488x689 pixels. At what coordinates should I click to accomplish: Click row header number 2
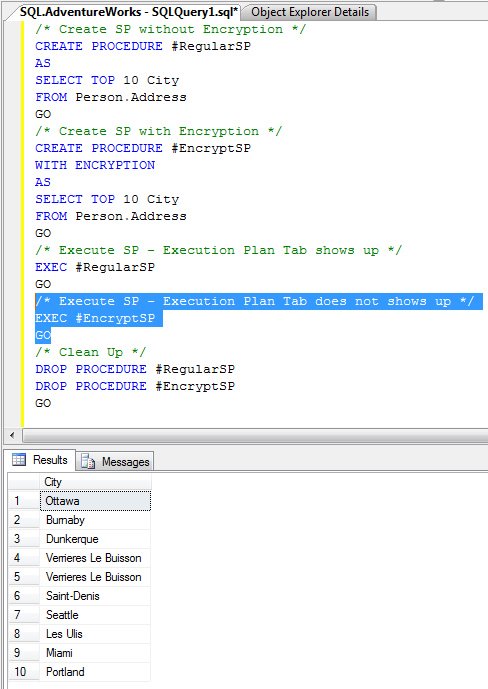24,520
